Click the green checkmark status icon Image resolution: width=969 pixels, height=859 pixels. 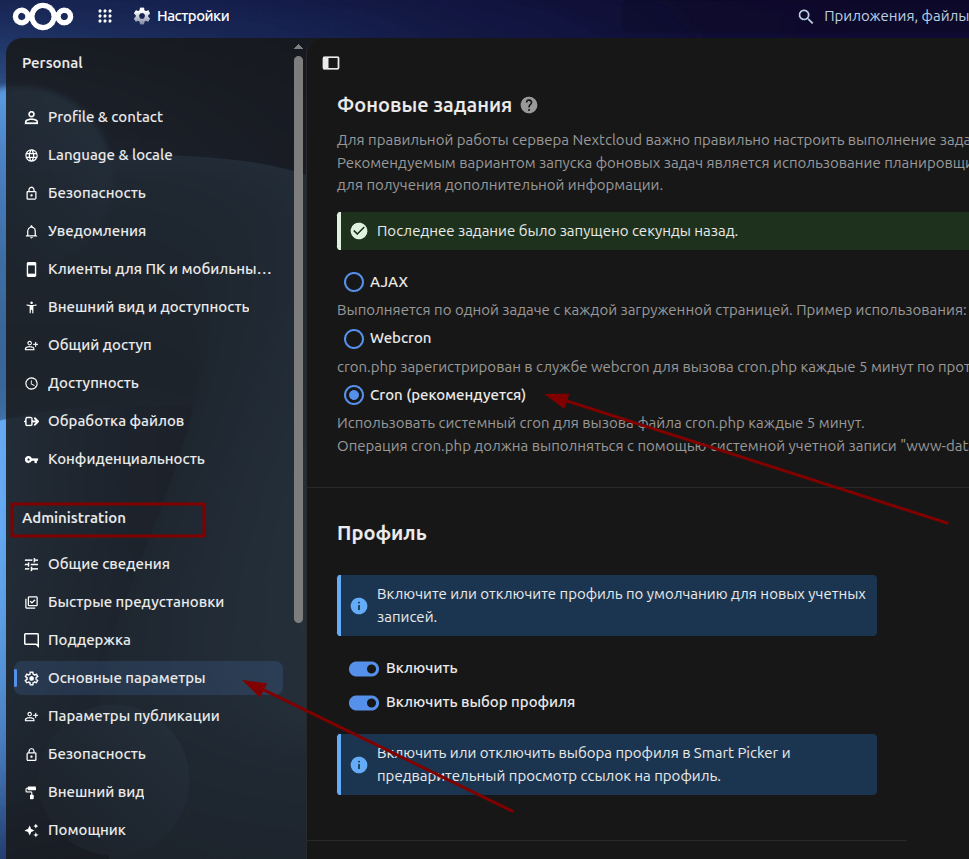(358, 231)
